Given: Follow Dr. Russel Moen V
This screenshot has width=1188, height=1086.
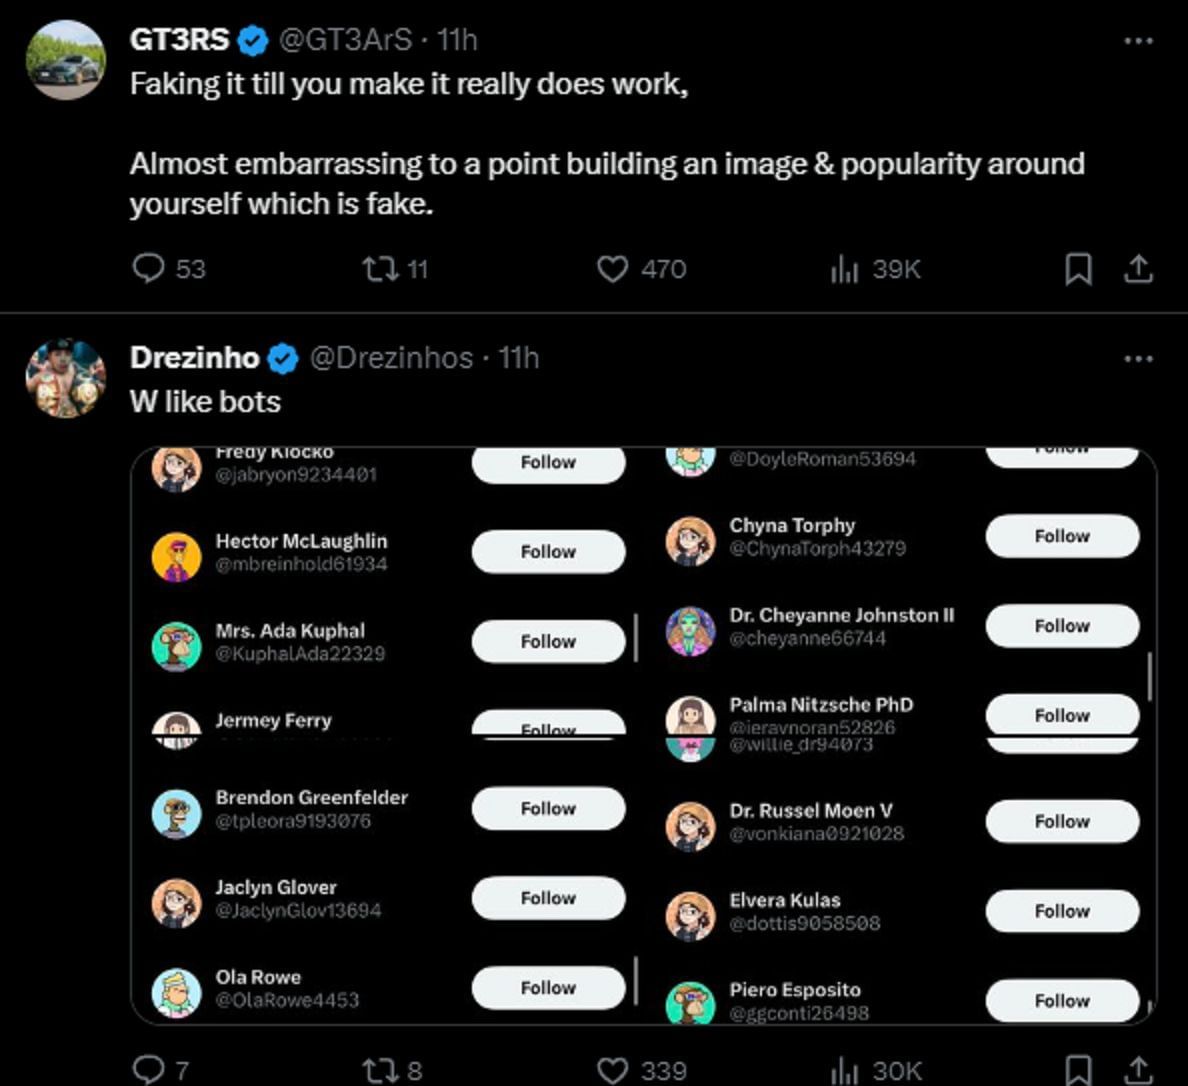Looking at the screenshot, I should click(1062, 822).
